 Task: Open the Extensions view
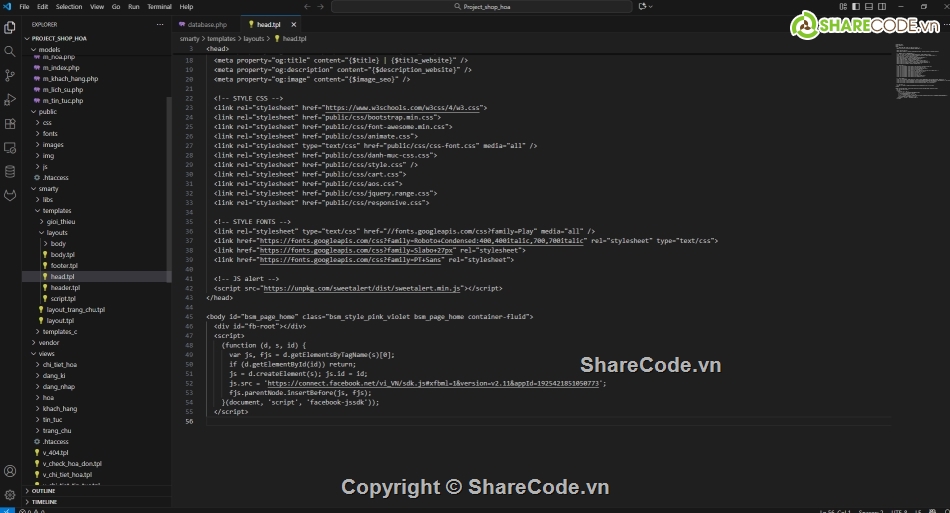click(10, 124)
